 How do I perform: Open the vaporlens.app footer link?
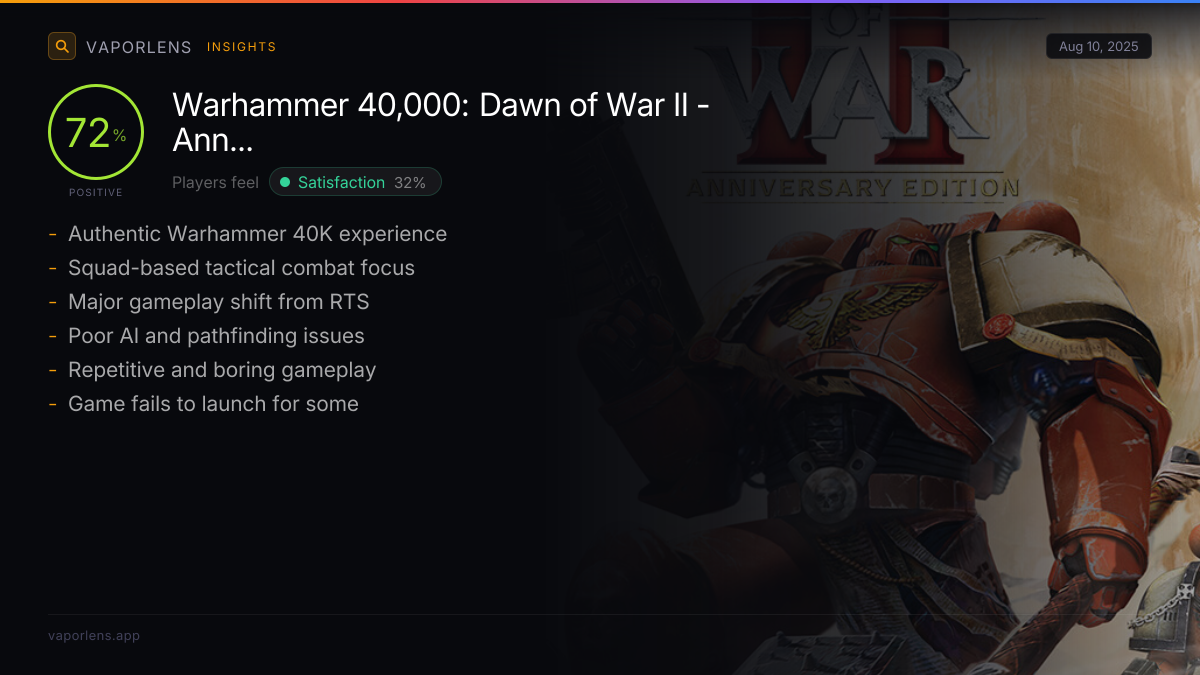coord(94,636)
